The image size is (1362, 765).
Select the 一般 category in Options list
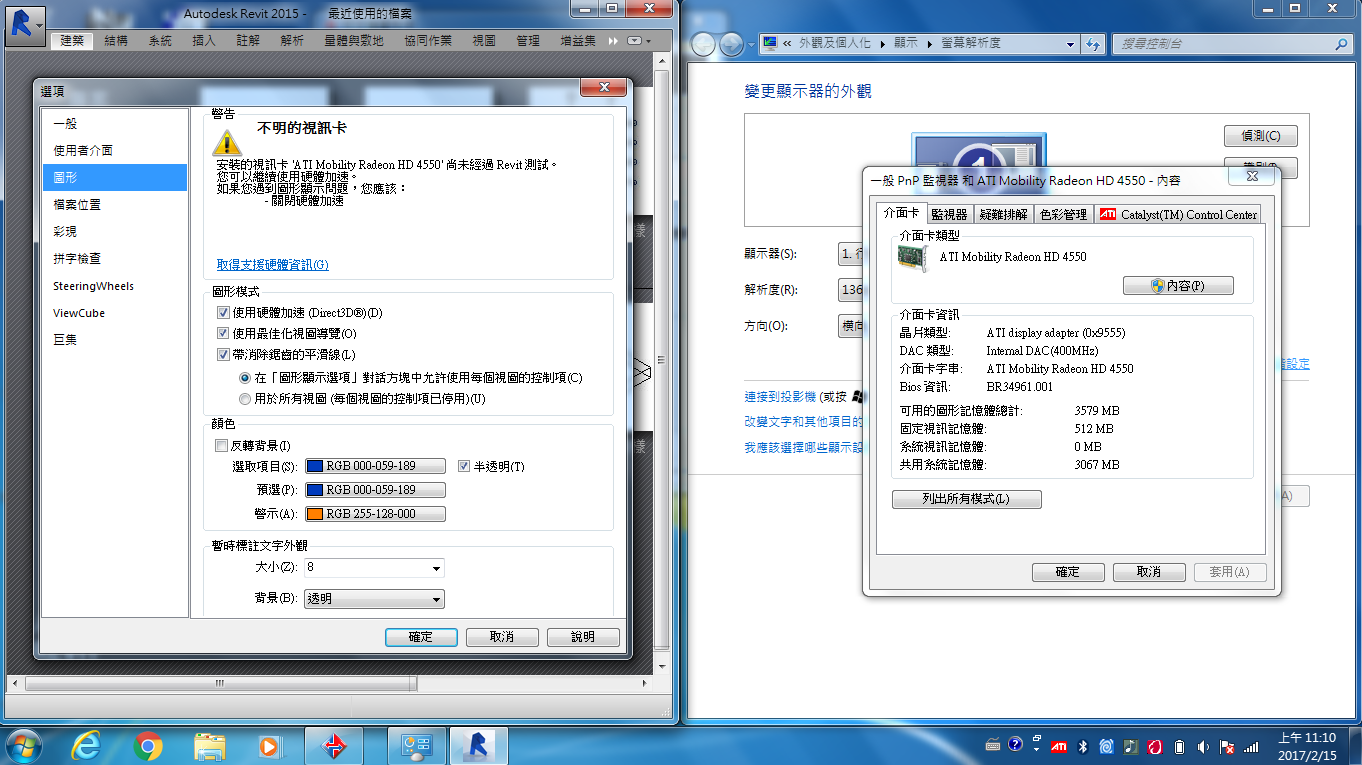115,123
